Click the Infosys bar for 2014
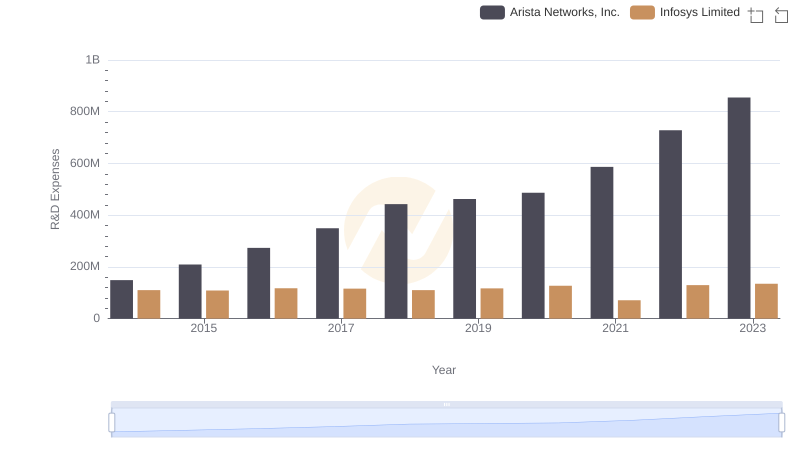 [149, 304]
